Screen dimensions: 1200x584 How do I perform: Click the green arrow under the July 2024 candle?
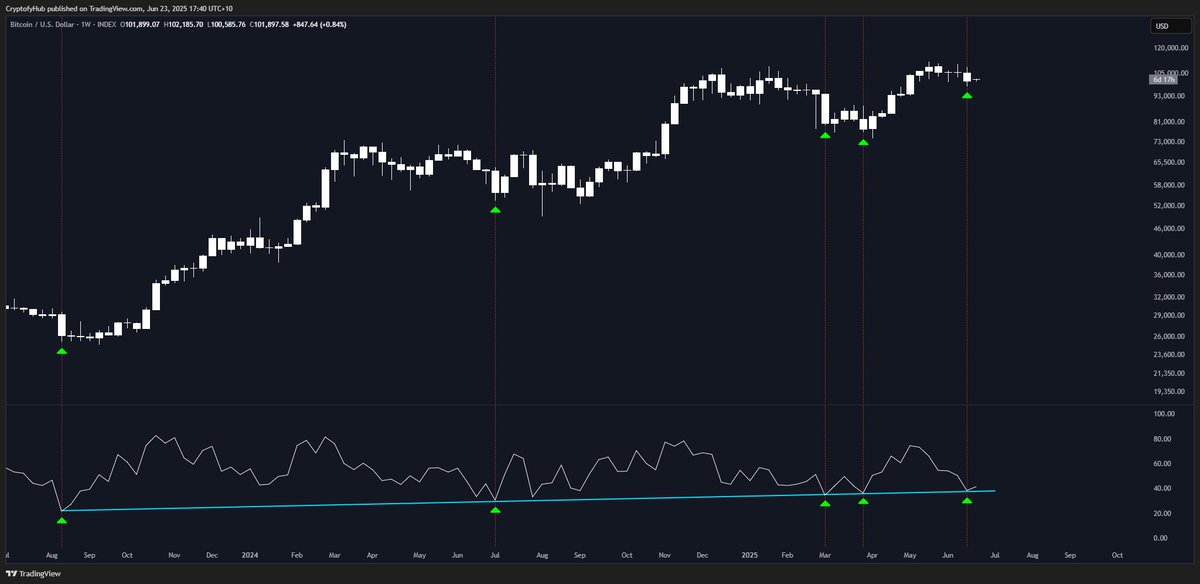(x=495, y=210)
